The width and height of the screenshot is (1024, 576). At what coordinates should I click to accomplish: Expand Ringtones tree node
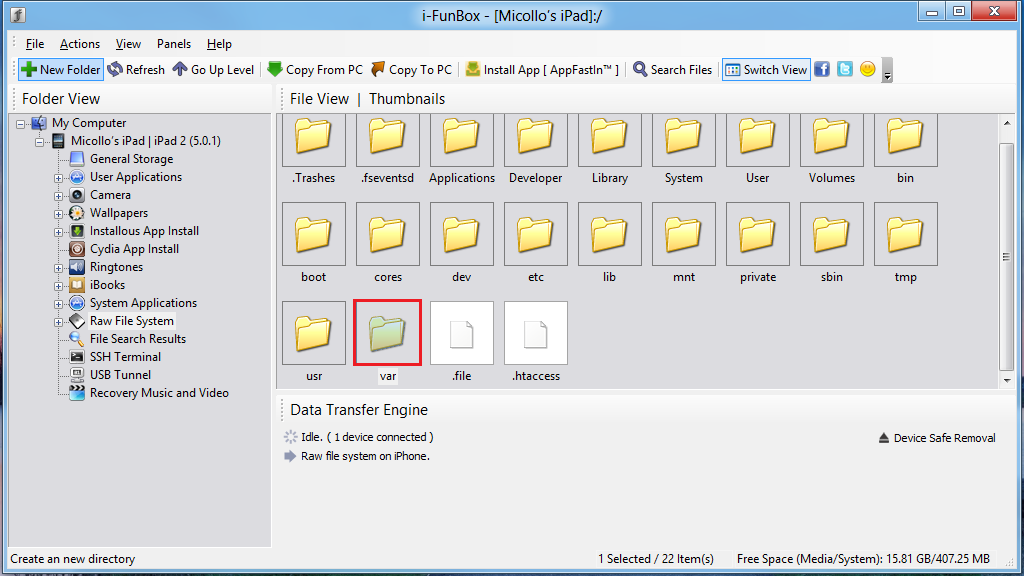[x=58, y=268]
